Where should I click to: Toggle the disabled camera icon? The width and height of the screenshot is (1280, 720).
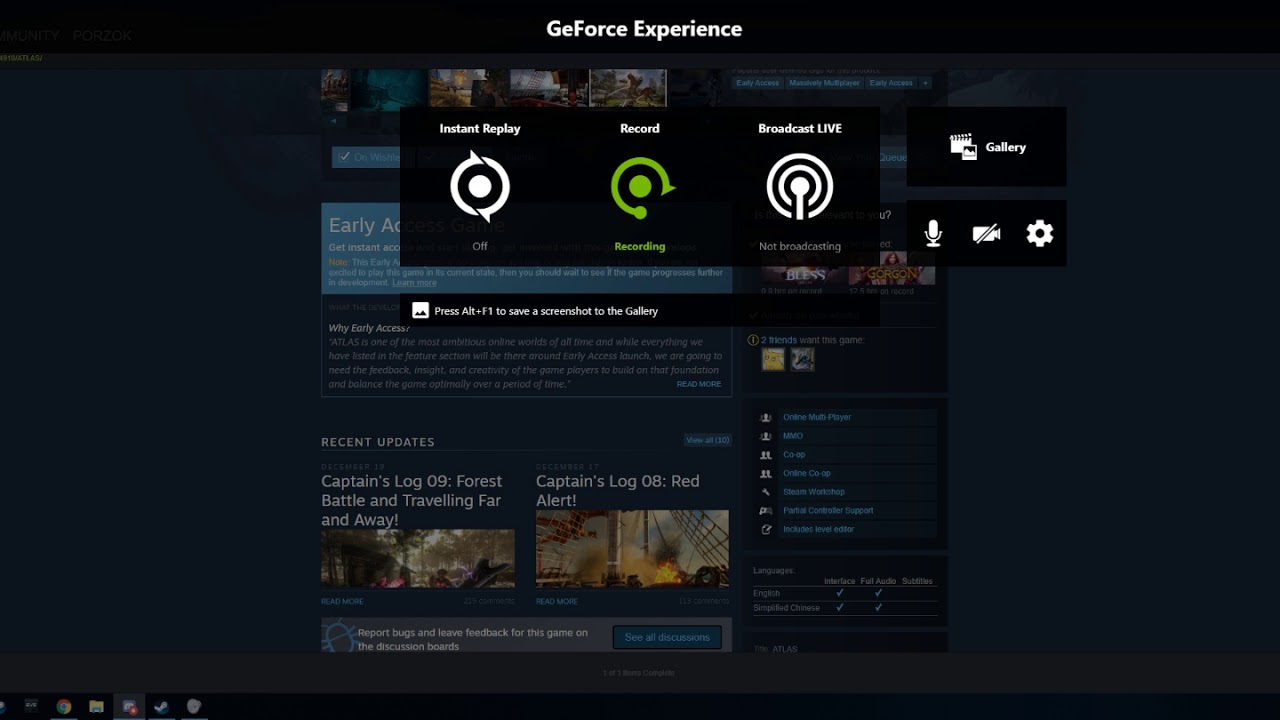[x=986, y=234]
